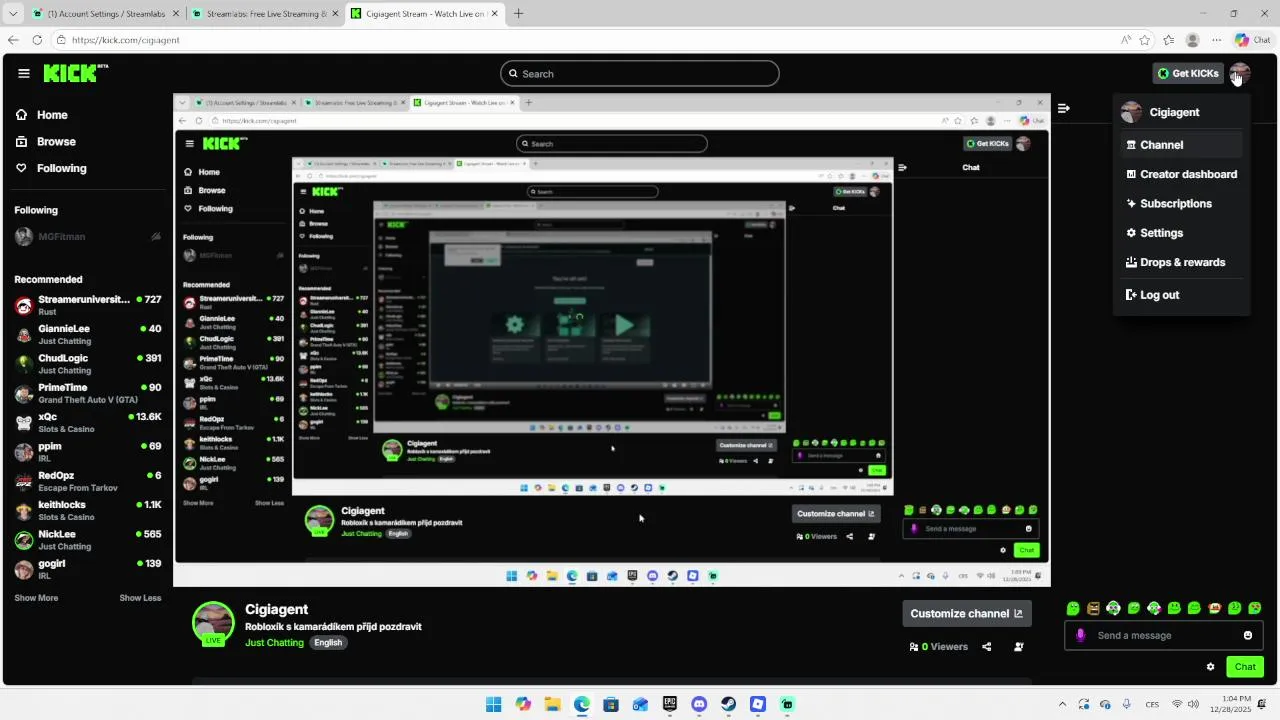Expand recommended list with Show More
This screenshot has height=720, width=1280.
[x=36, y=598]
